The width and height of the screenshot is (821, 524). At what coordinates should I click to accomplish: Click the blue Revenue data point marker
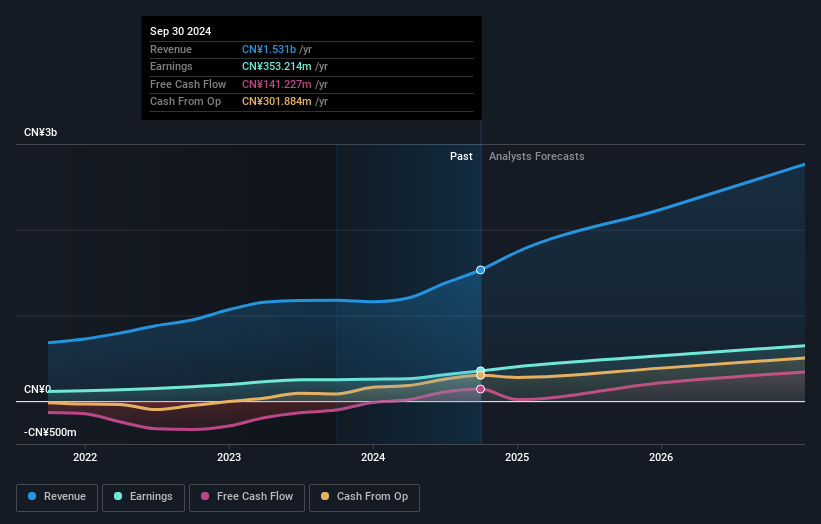(x=481, y=270)
